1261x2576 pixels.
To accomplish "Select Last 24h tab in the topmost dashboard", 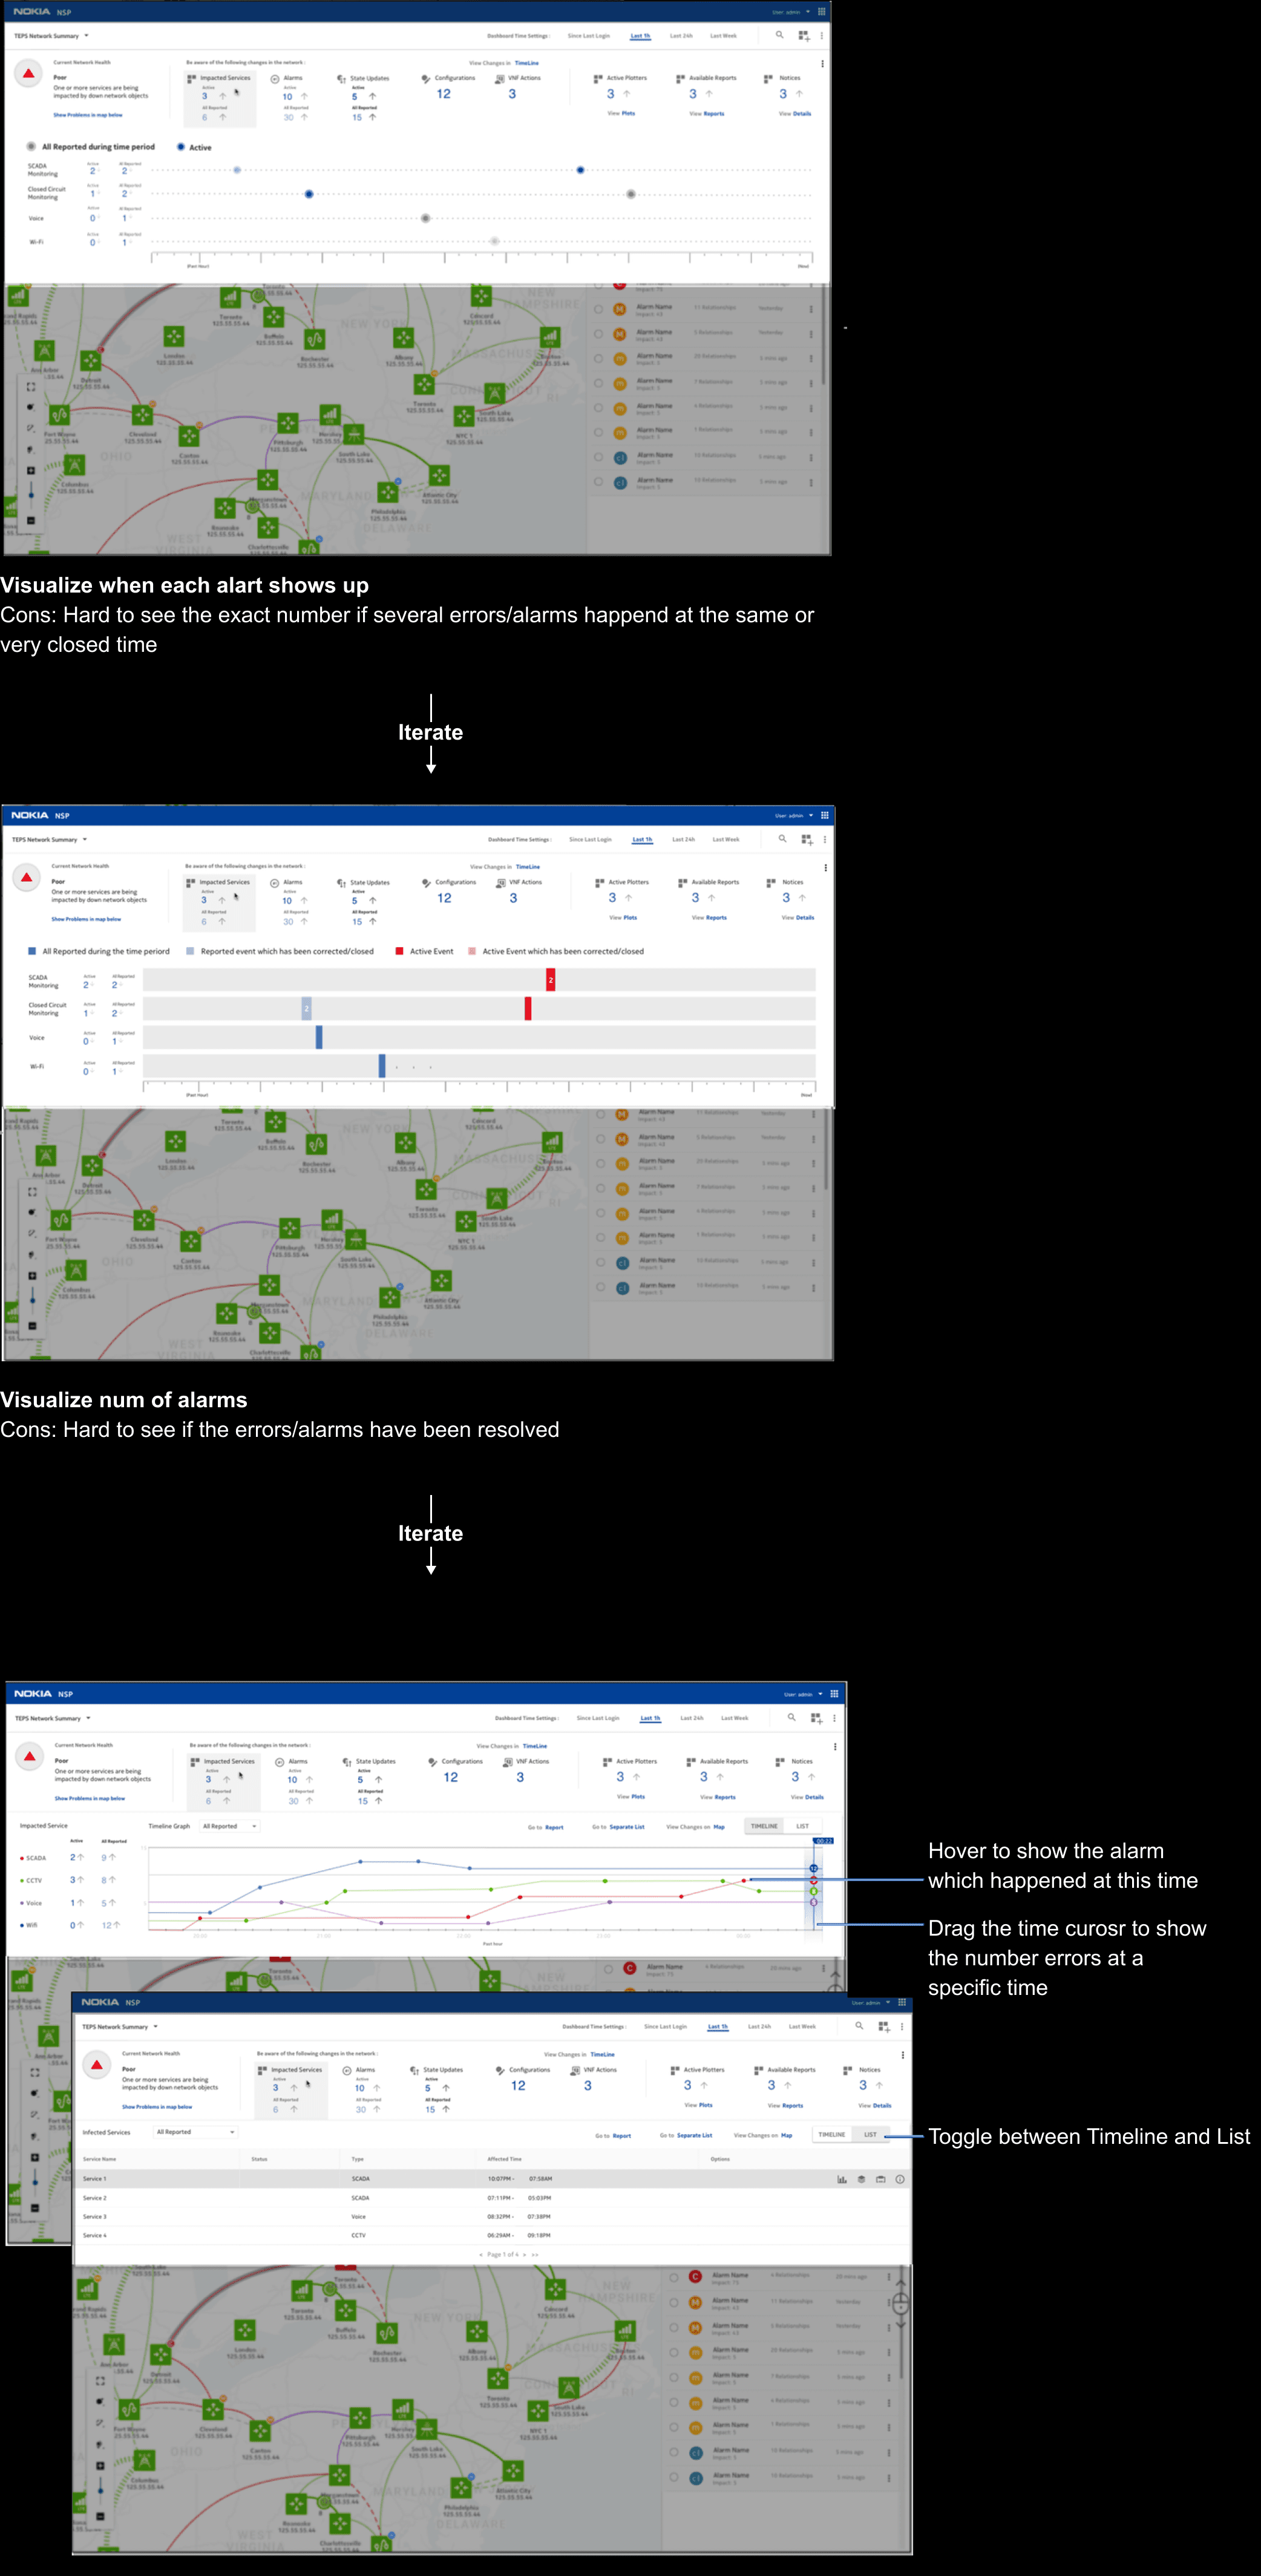I will coord(681,36).
